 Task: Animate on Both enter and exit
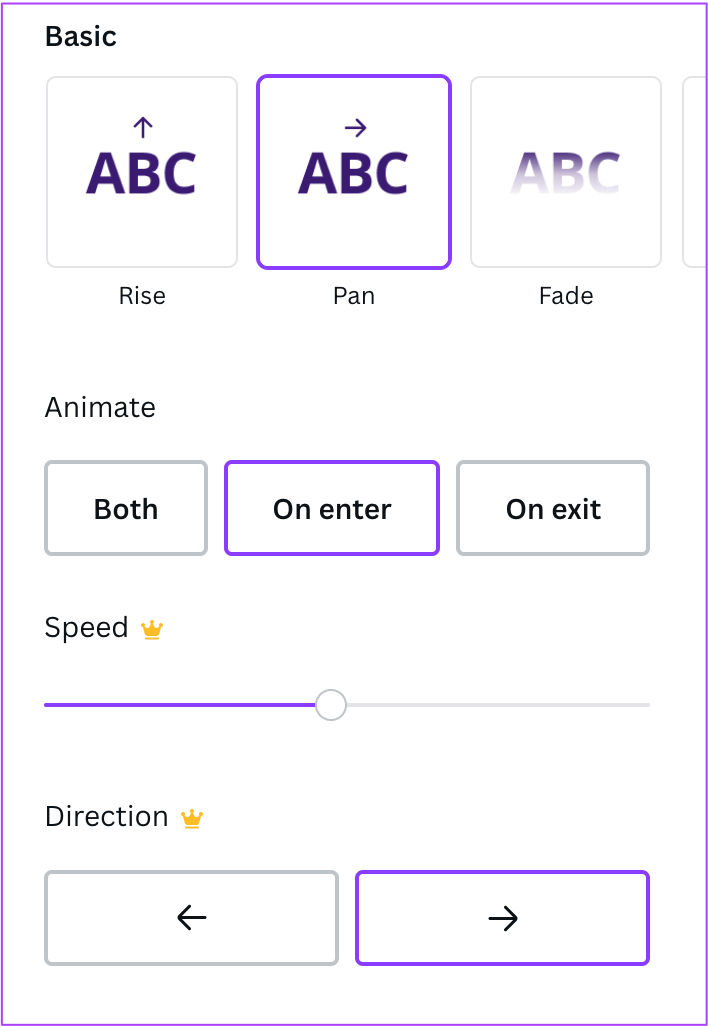pos(126,508)
